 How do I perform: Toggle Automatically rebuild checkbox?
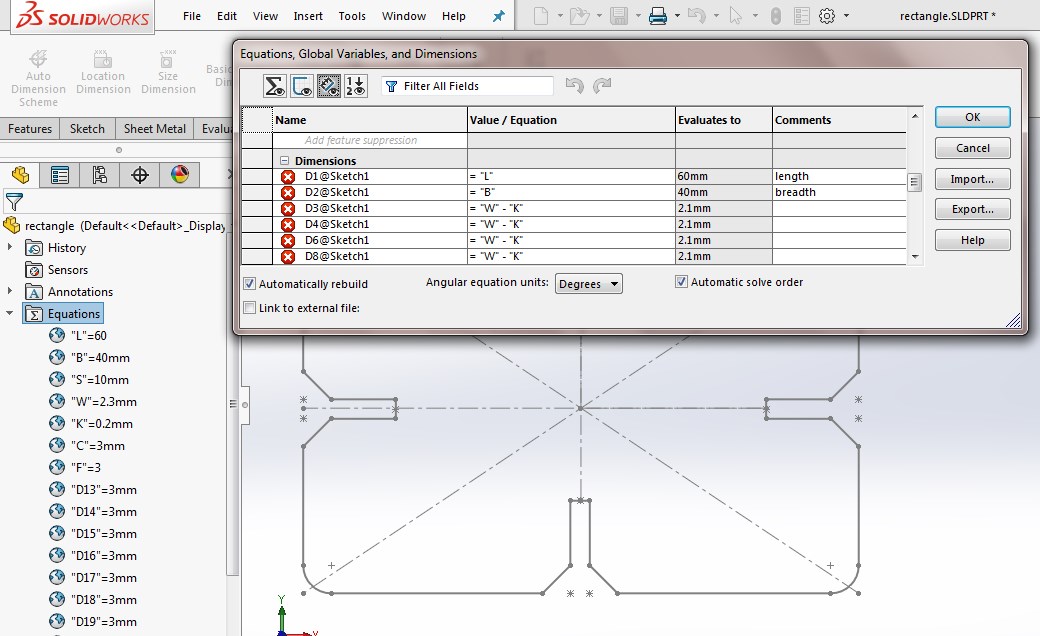coord(249,284)
